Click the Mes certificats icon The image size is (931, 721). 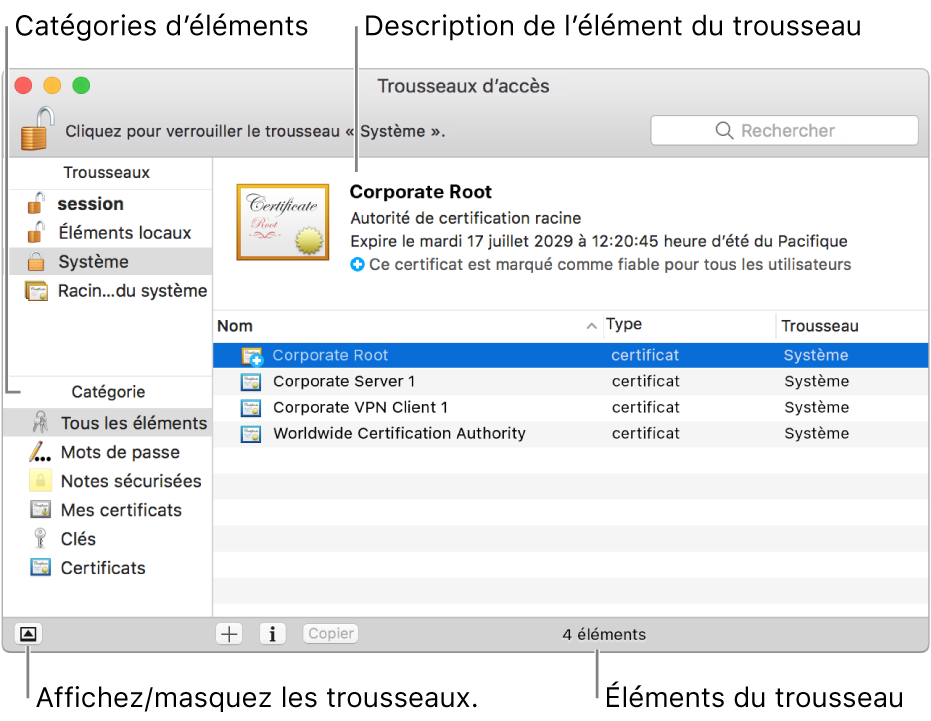[x=40, y=510]
